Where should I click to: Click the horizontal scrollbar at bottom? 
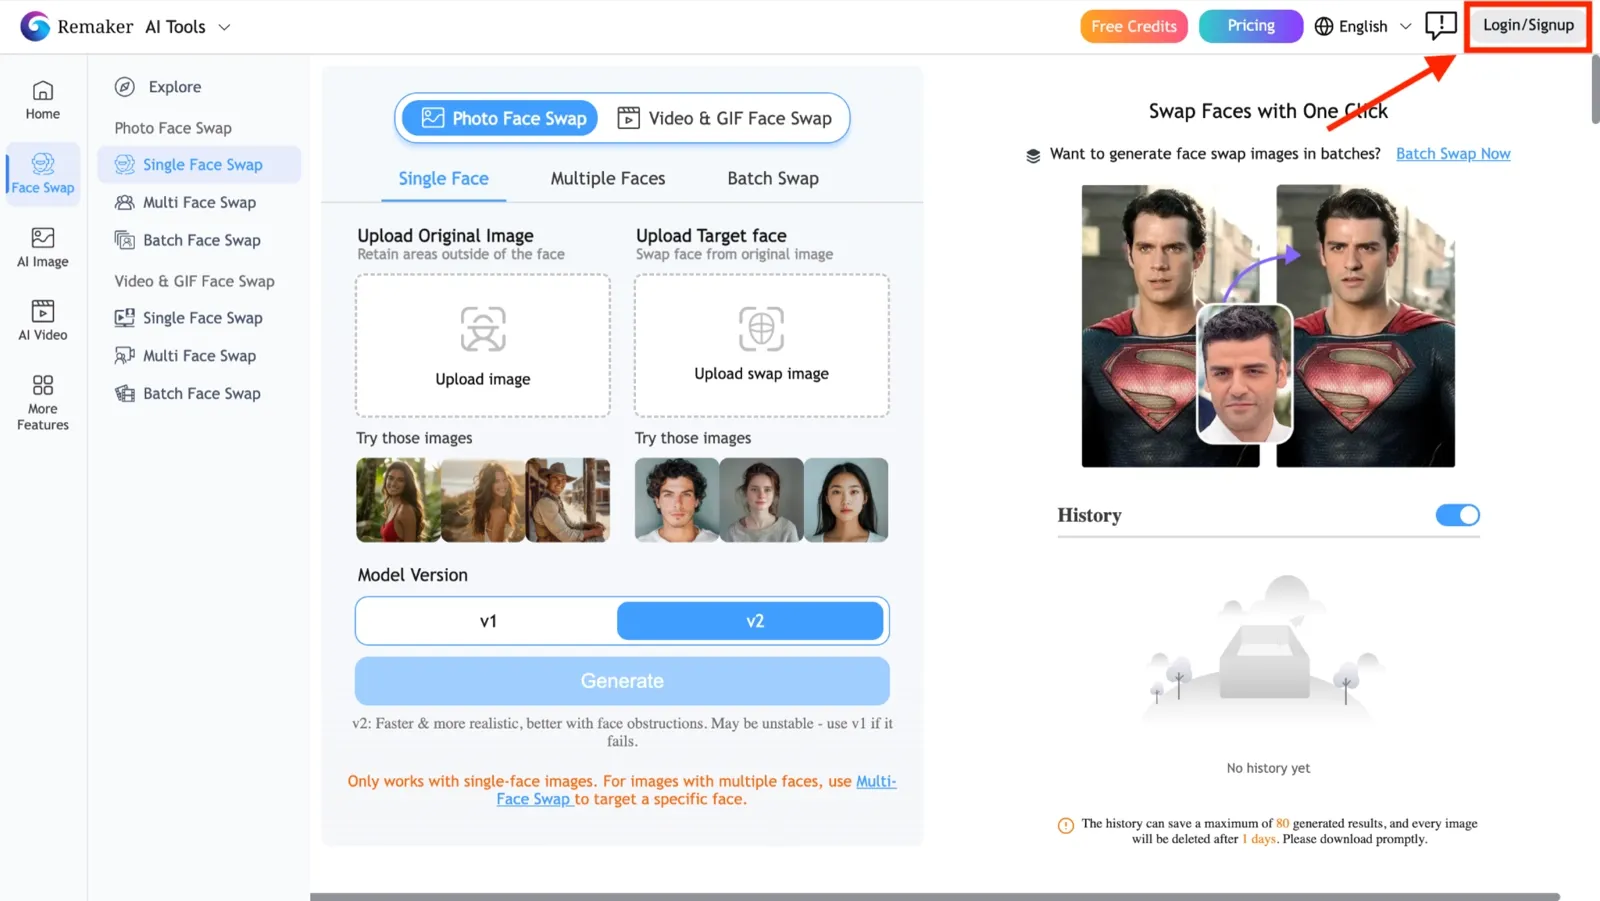click(x=935, y=897)
